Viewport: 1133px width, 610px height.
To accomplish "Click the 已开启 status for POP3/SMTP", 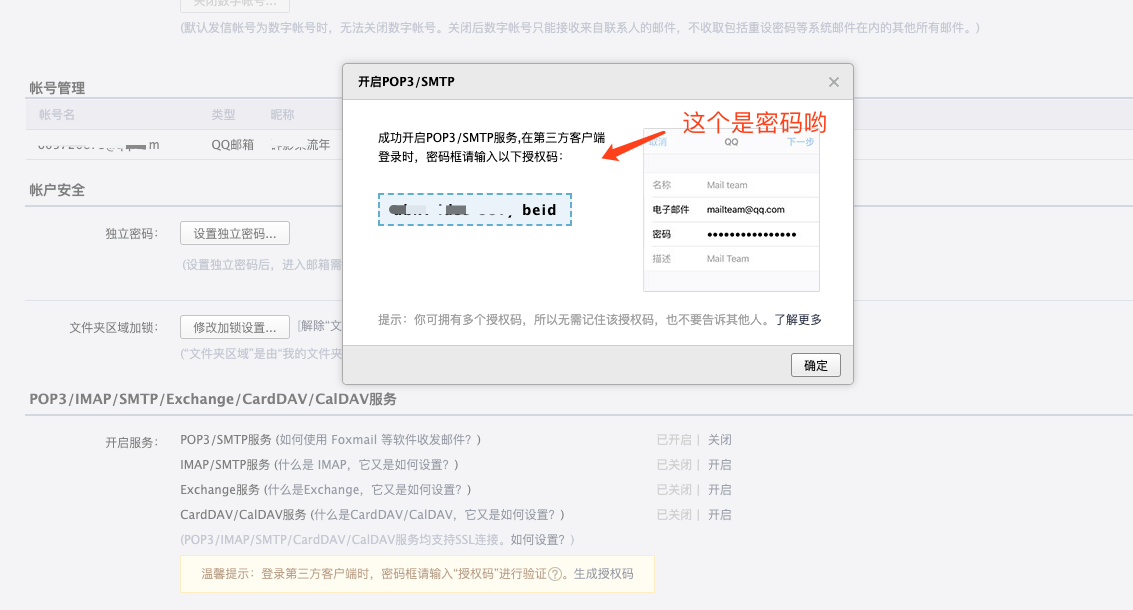I will (673, 439).
